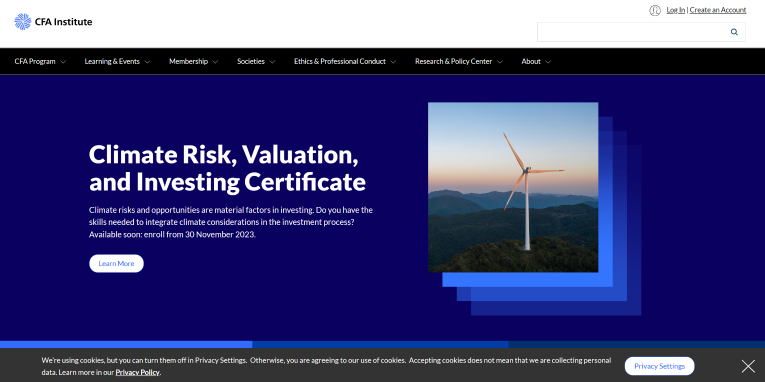Select the first bright blue carousel bar
Screen dimensions: 765x382
(126, 344)
